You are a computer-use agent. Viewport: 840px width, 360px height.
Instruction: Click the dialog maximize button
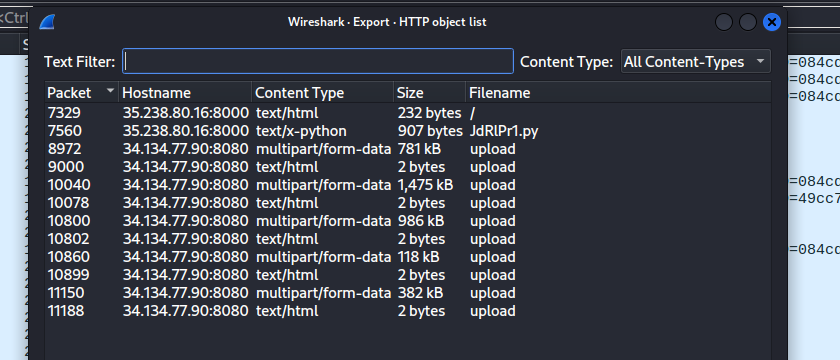click(748, 22)
